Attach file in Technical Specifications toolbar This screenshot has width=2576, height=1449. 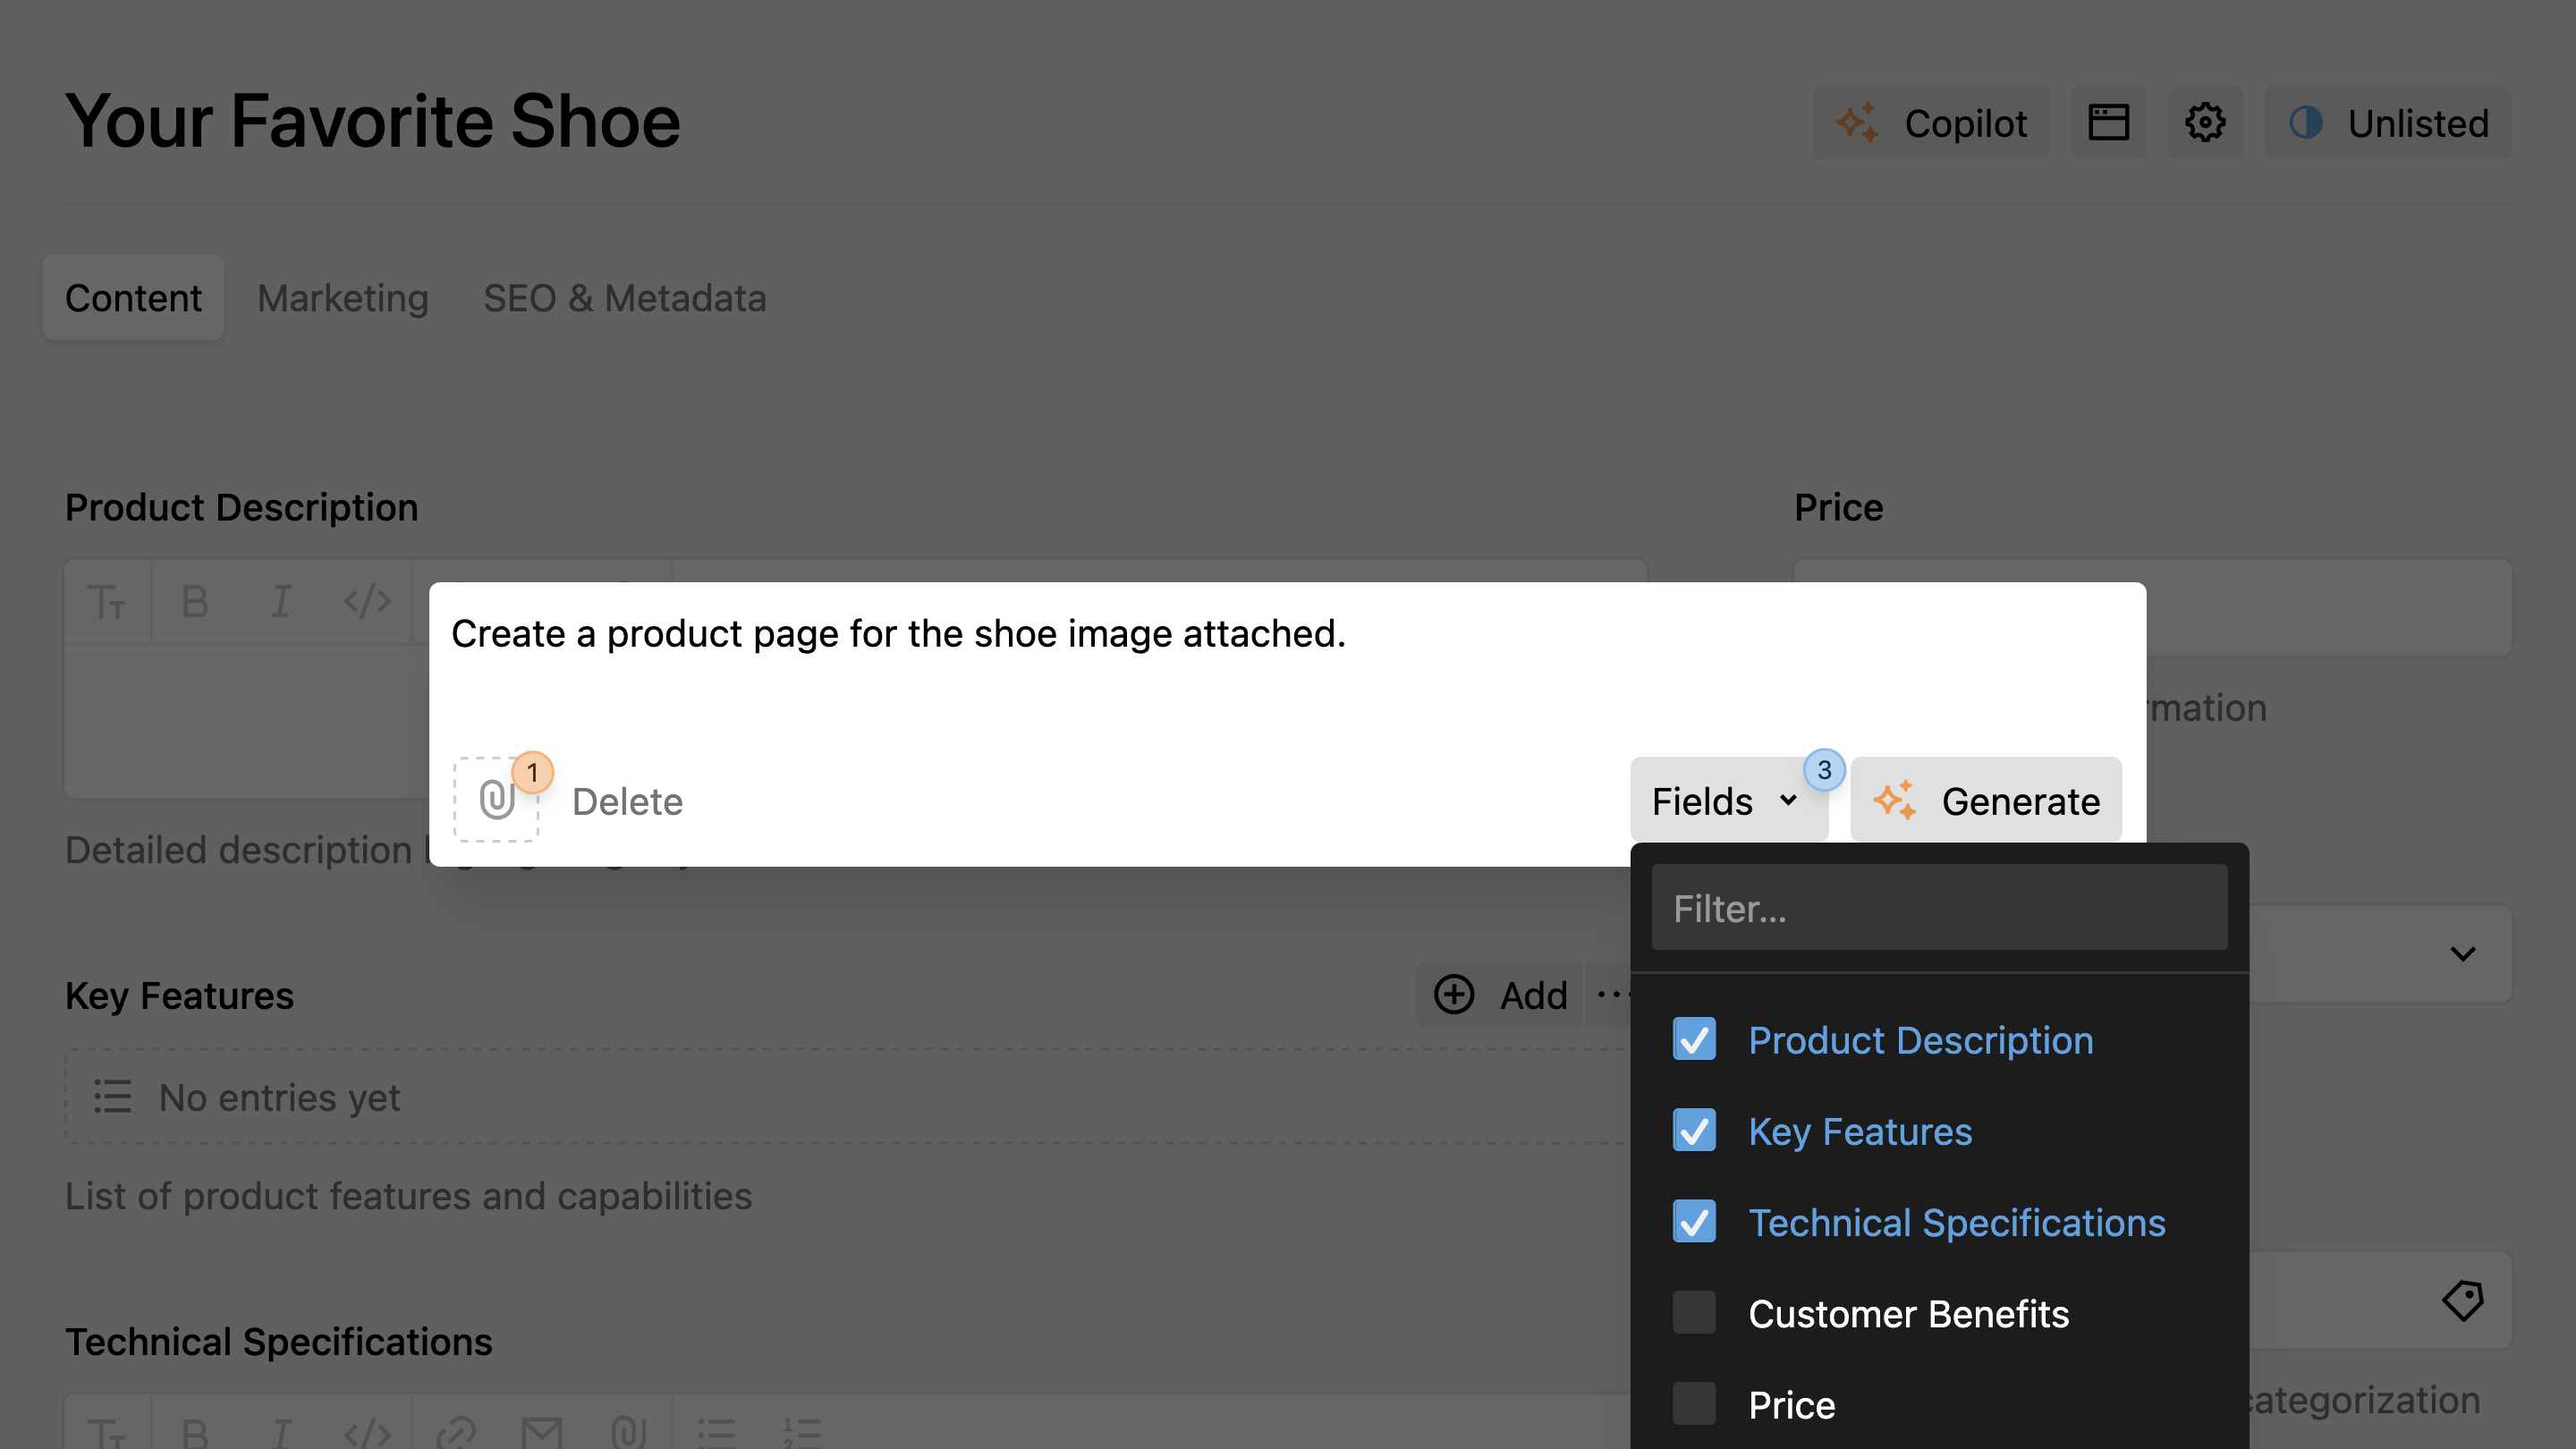[628, 1433]
